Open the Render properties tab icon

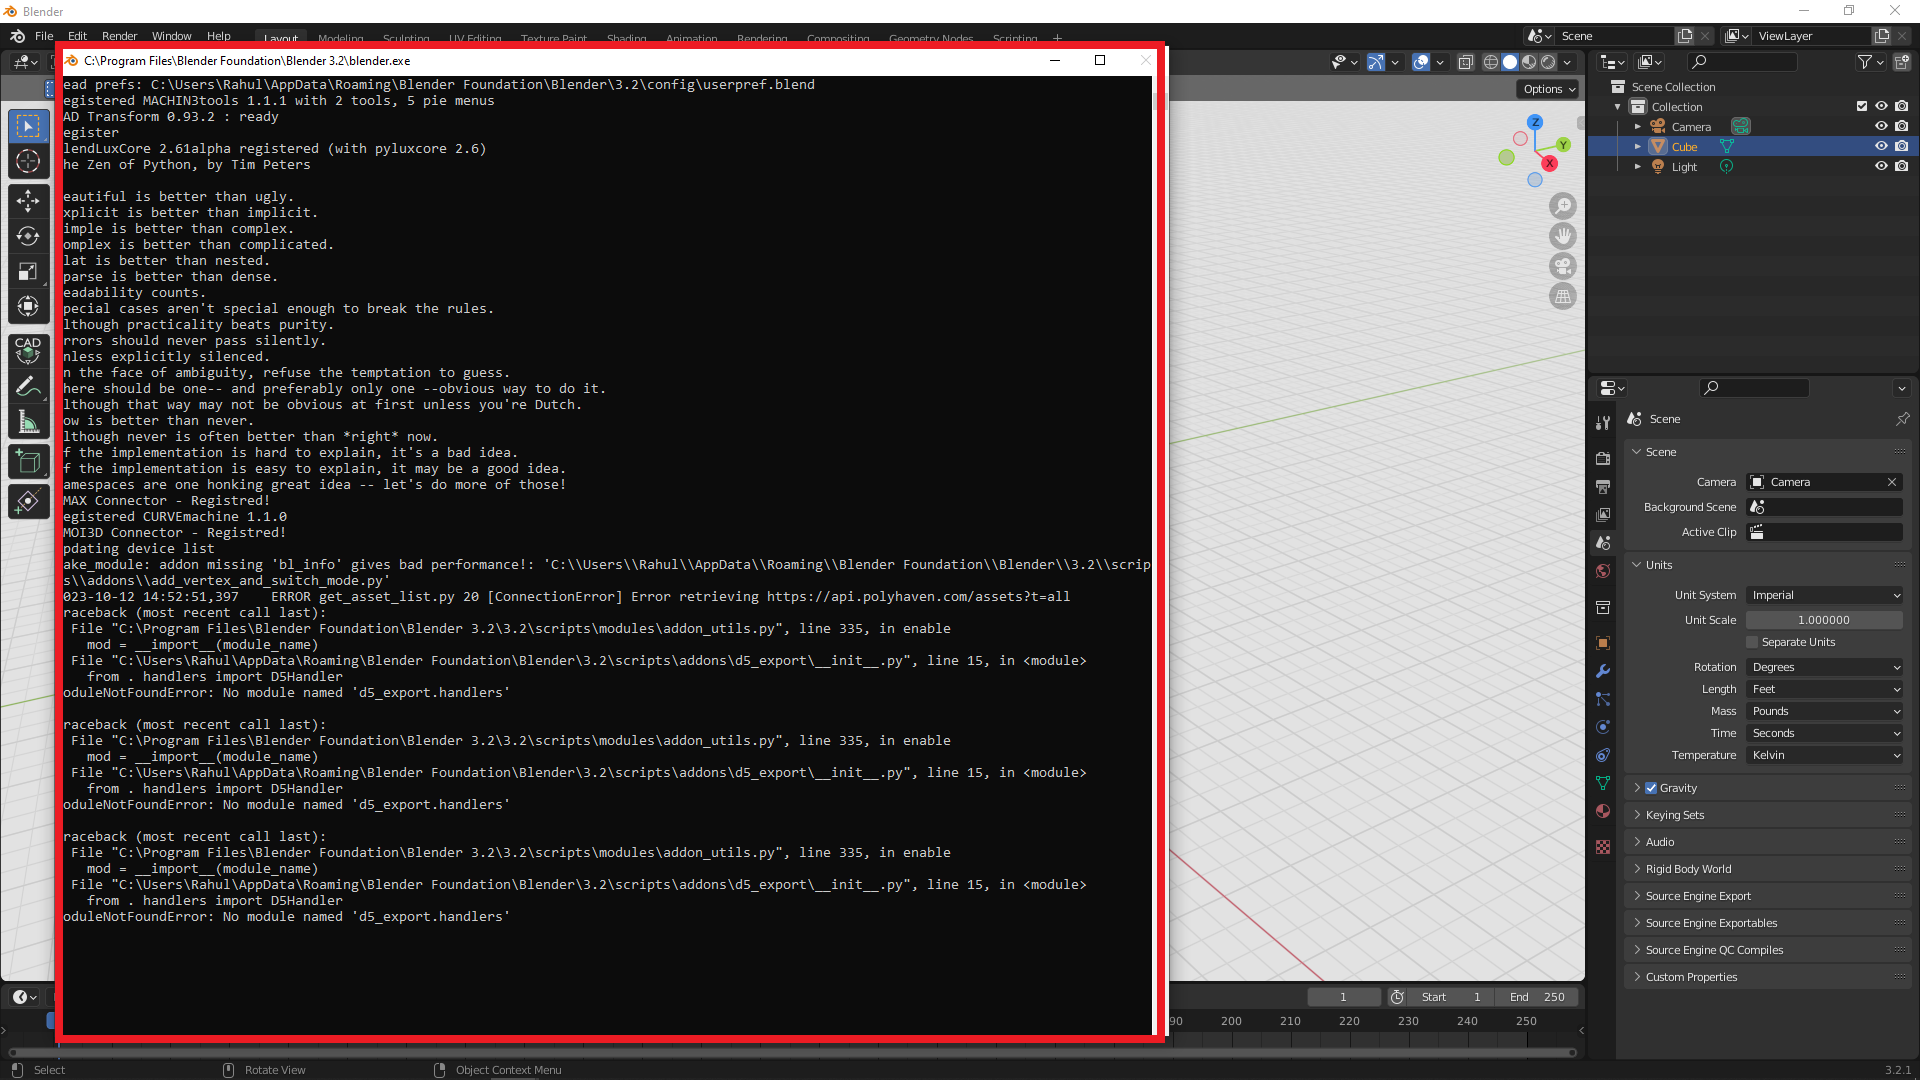[1603, 458]
